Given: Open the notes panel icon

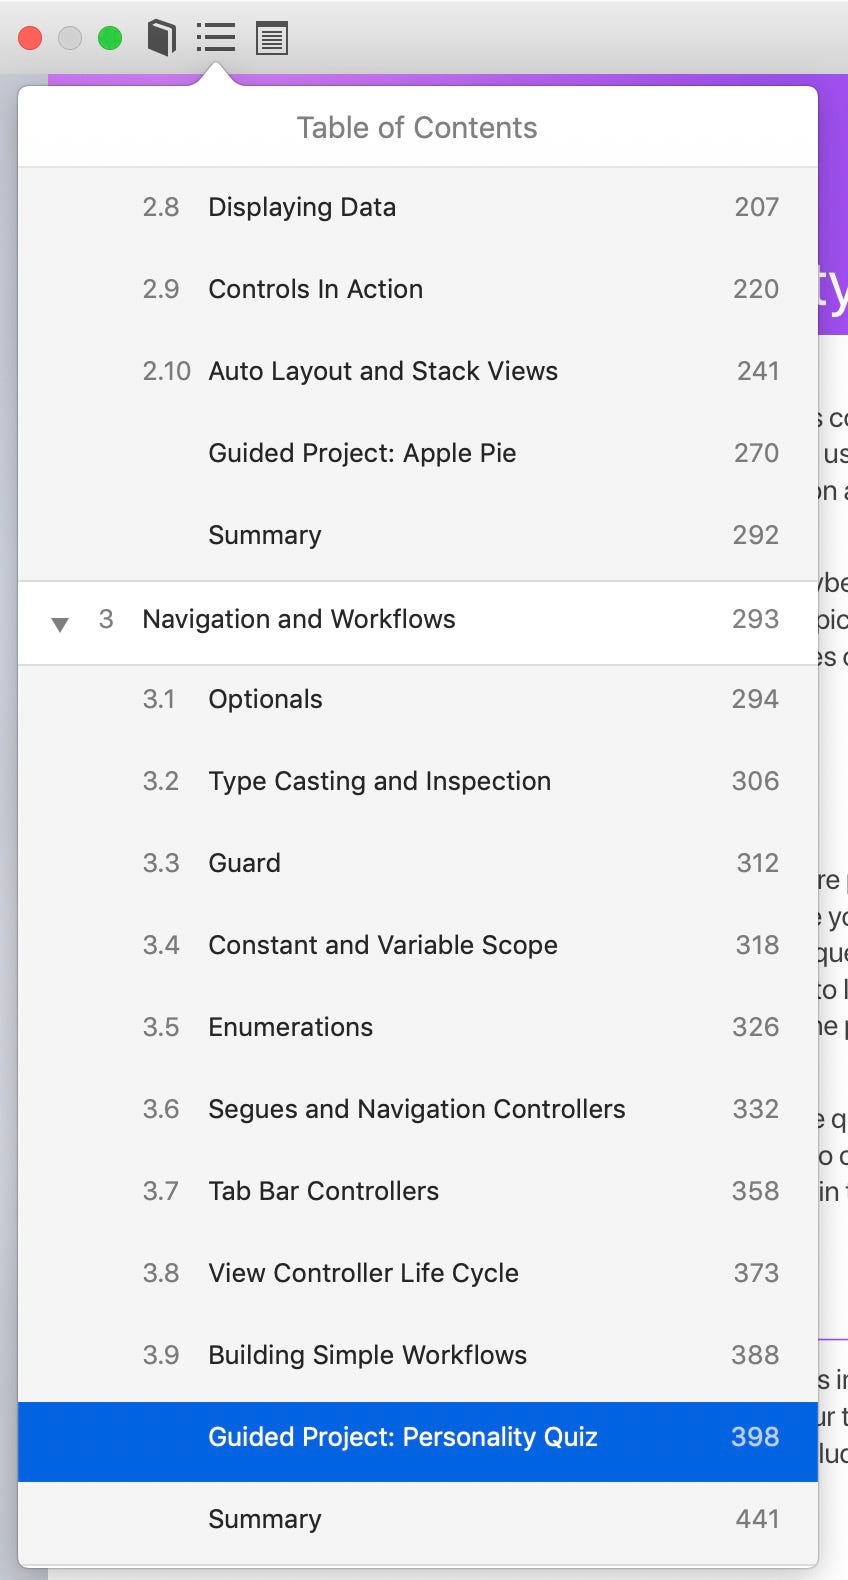Looking at the screenshot, I should tap(272, 39).
